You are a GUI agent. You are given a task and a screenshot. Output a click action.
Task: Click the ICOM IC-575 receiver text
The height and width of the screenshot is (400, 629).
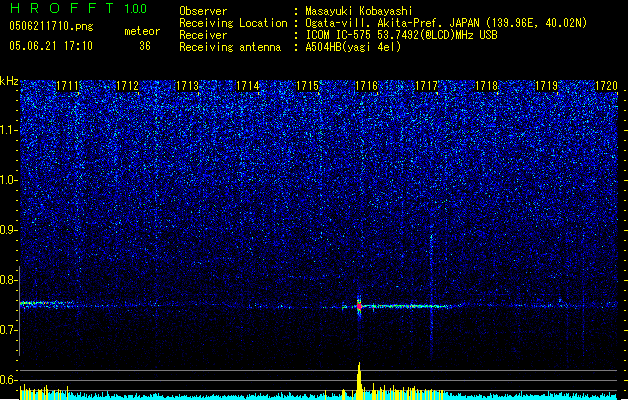point(401,35)
